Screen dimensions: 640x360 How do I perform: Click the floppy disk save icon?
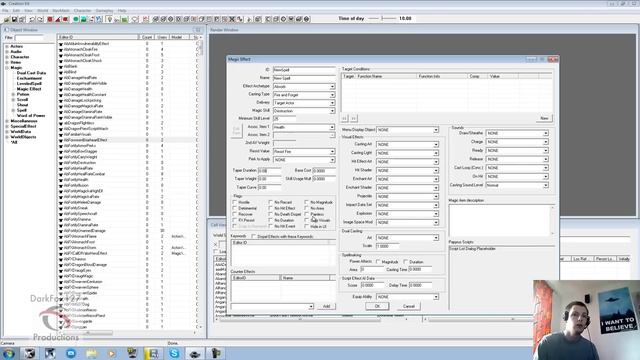click(14, 19)
